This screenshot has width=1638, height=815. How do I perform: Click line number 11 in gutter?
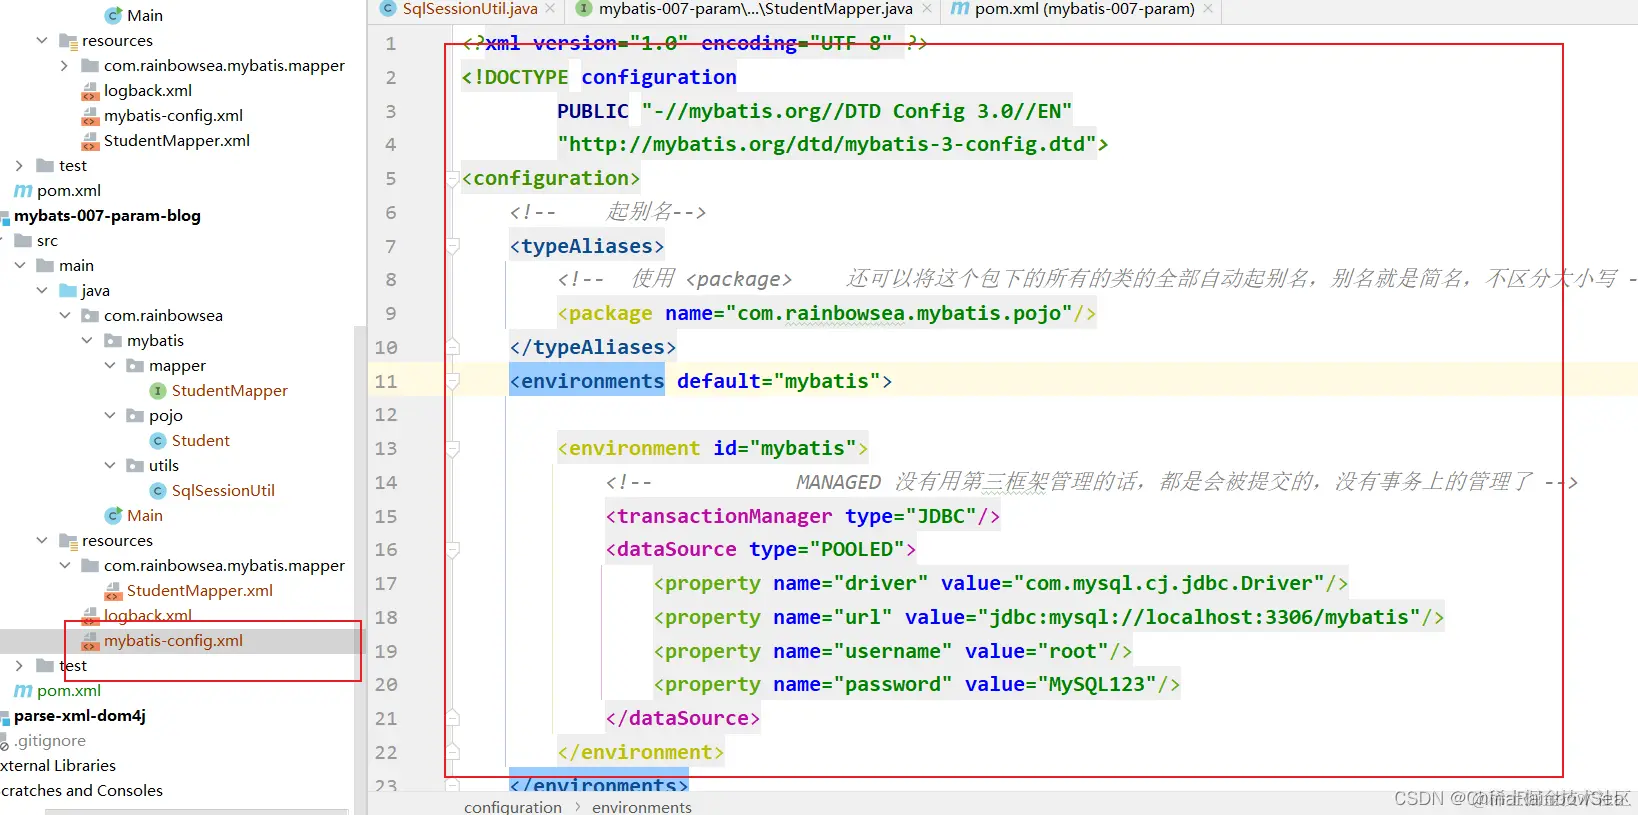pos(386,381)
